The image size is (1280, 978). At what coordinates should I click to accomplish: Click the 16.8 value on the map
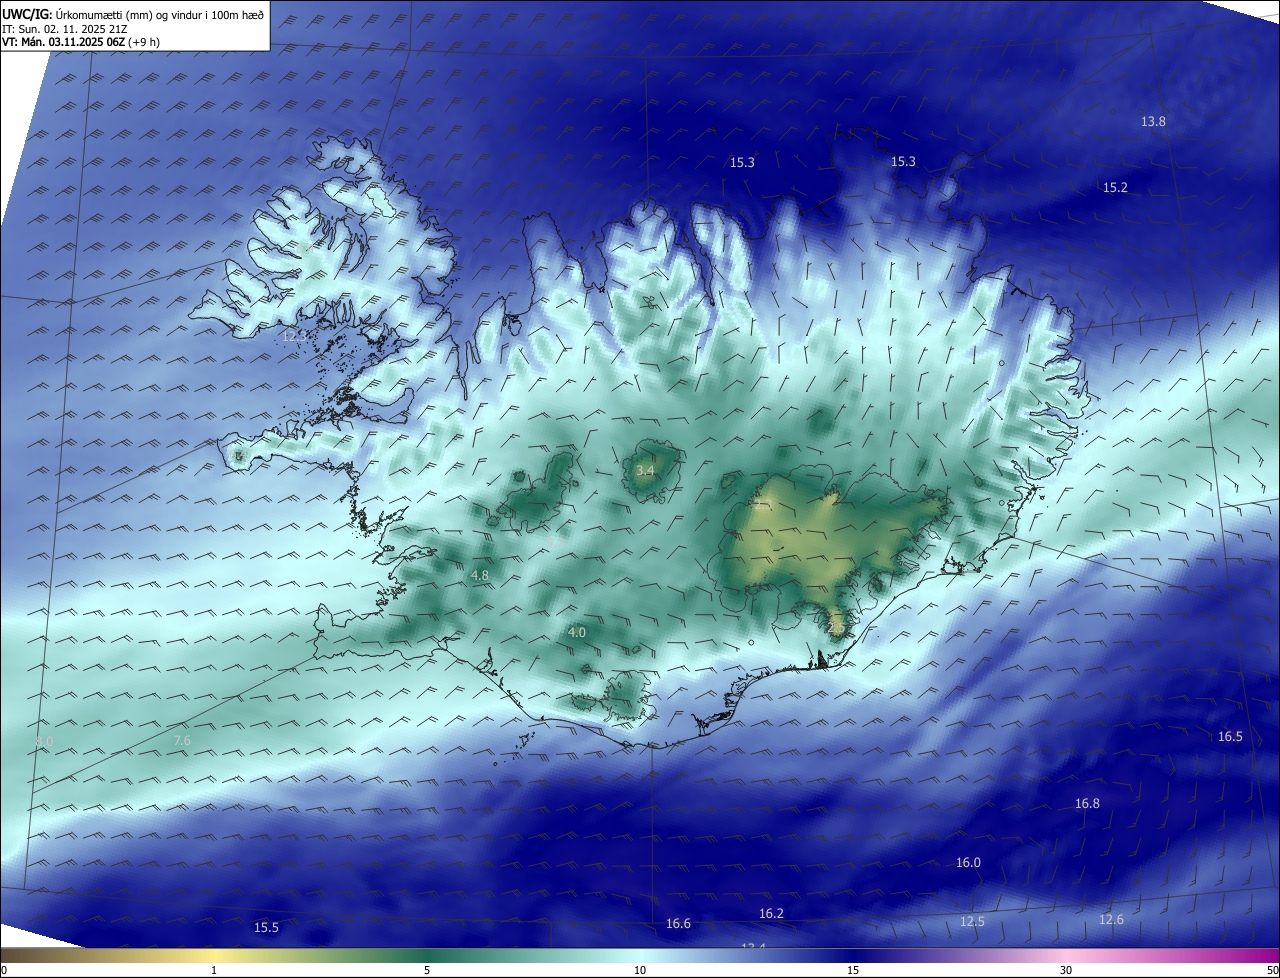tap(1087, 803)
